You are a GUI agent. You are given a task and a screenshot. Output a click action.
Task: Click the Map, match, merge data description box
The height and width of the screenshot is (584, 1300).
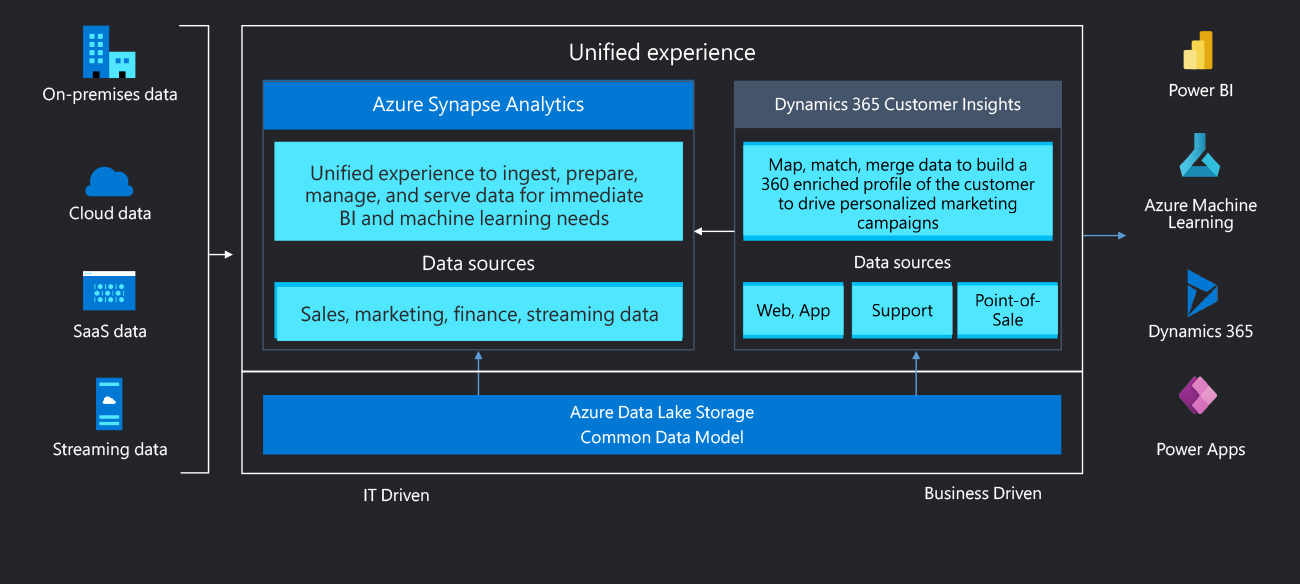pyautogui.click(x=897, y=192)
